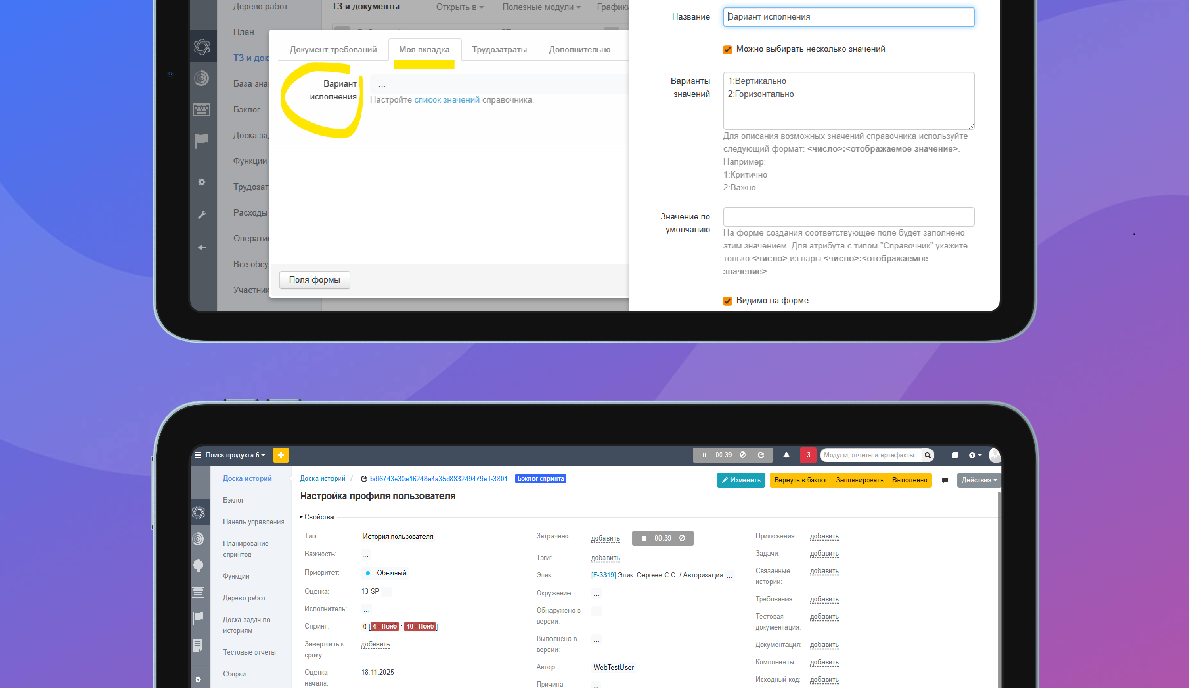Click the flag icon in upper sidebar

click(x=201, y=141)
